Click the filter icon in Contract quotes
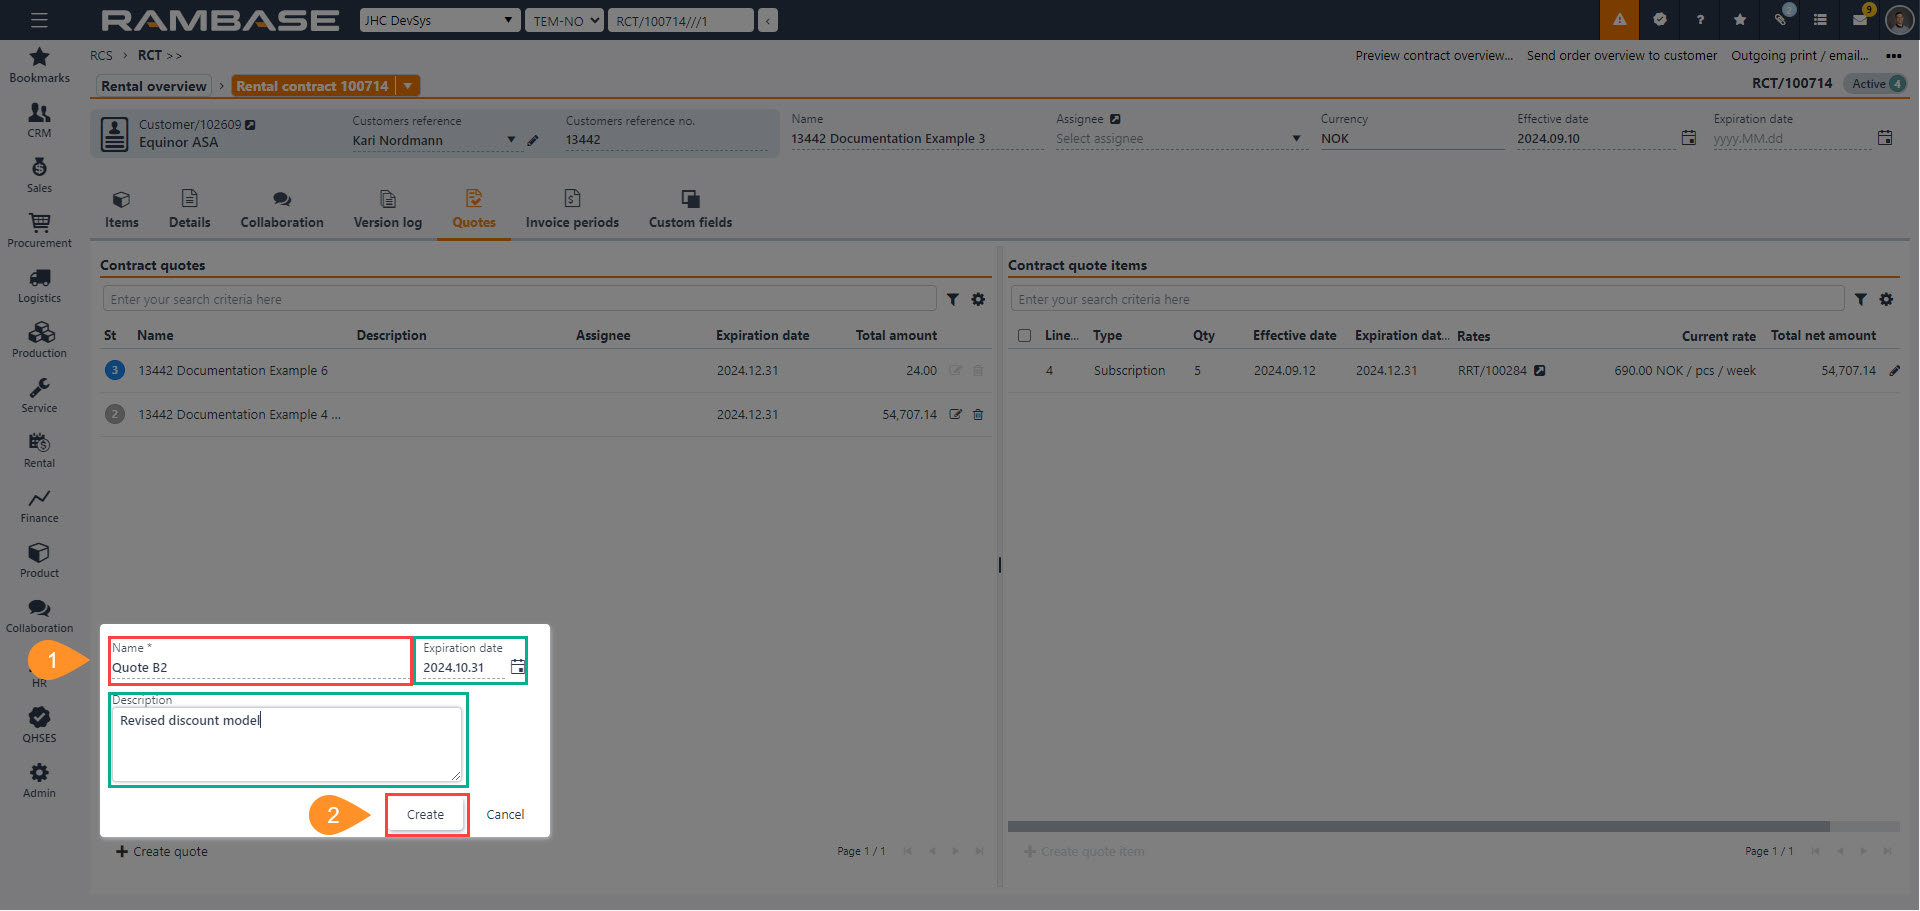 (953, 299)
